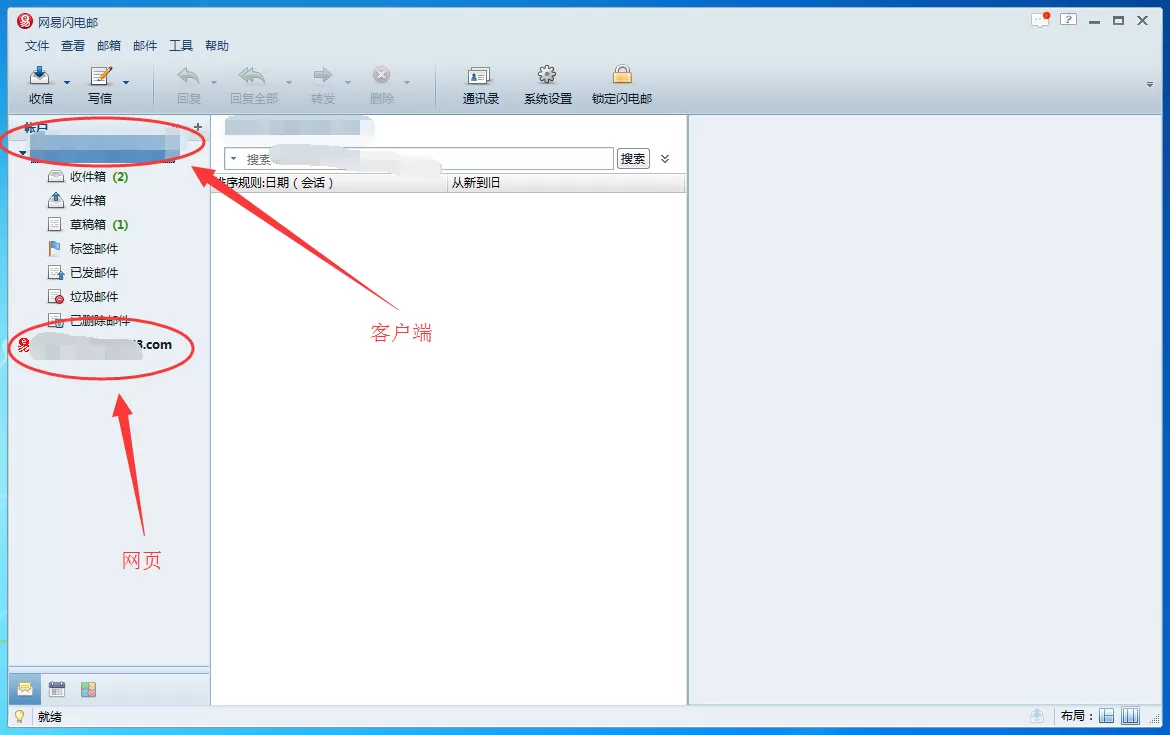Open the 工具 menu
This screenshot has height=735, width=1170.
[181, 46]
